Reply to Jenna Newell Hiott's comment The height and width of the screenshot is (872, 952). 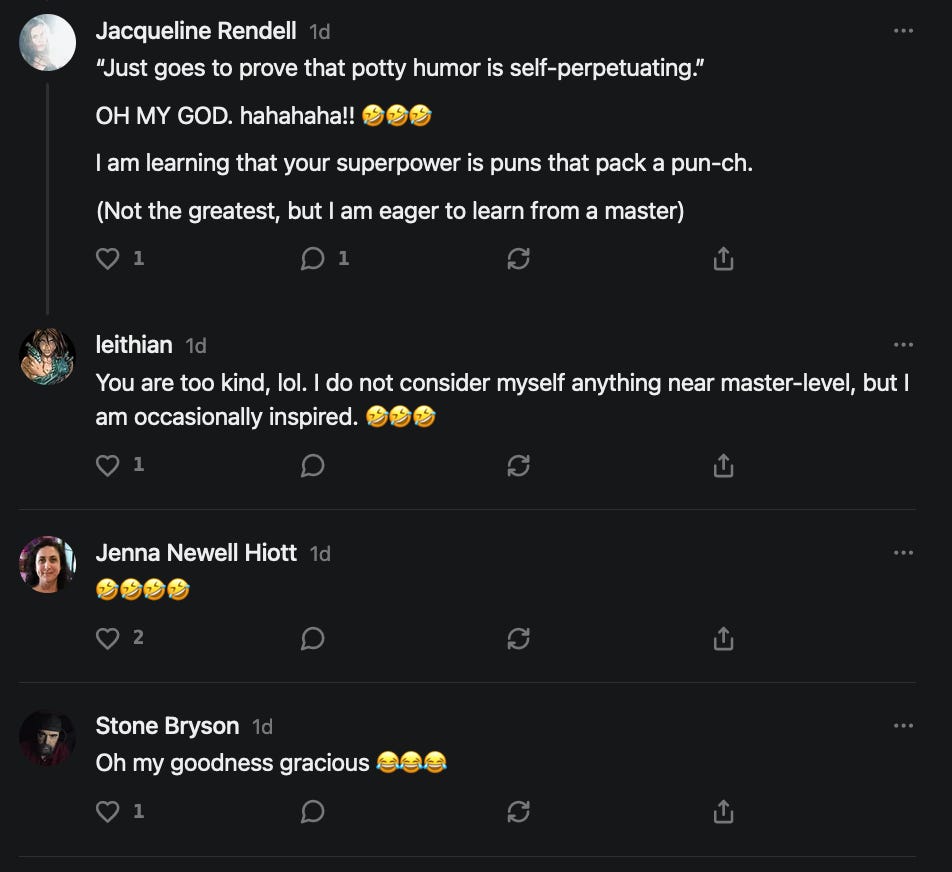click(313, 639)
